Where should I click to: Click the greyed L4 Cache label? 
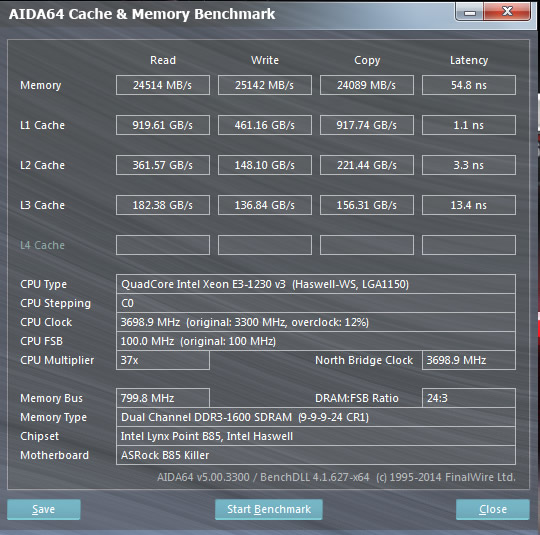tap(42, 245)
